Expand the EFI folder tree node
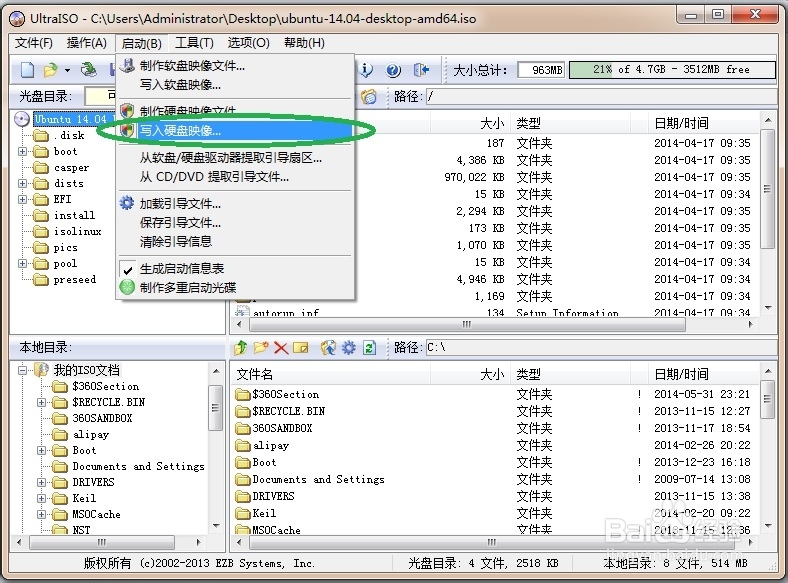The height and width of the screenshot is (583, 788). click(x=23, y=200)
